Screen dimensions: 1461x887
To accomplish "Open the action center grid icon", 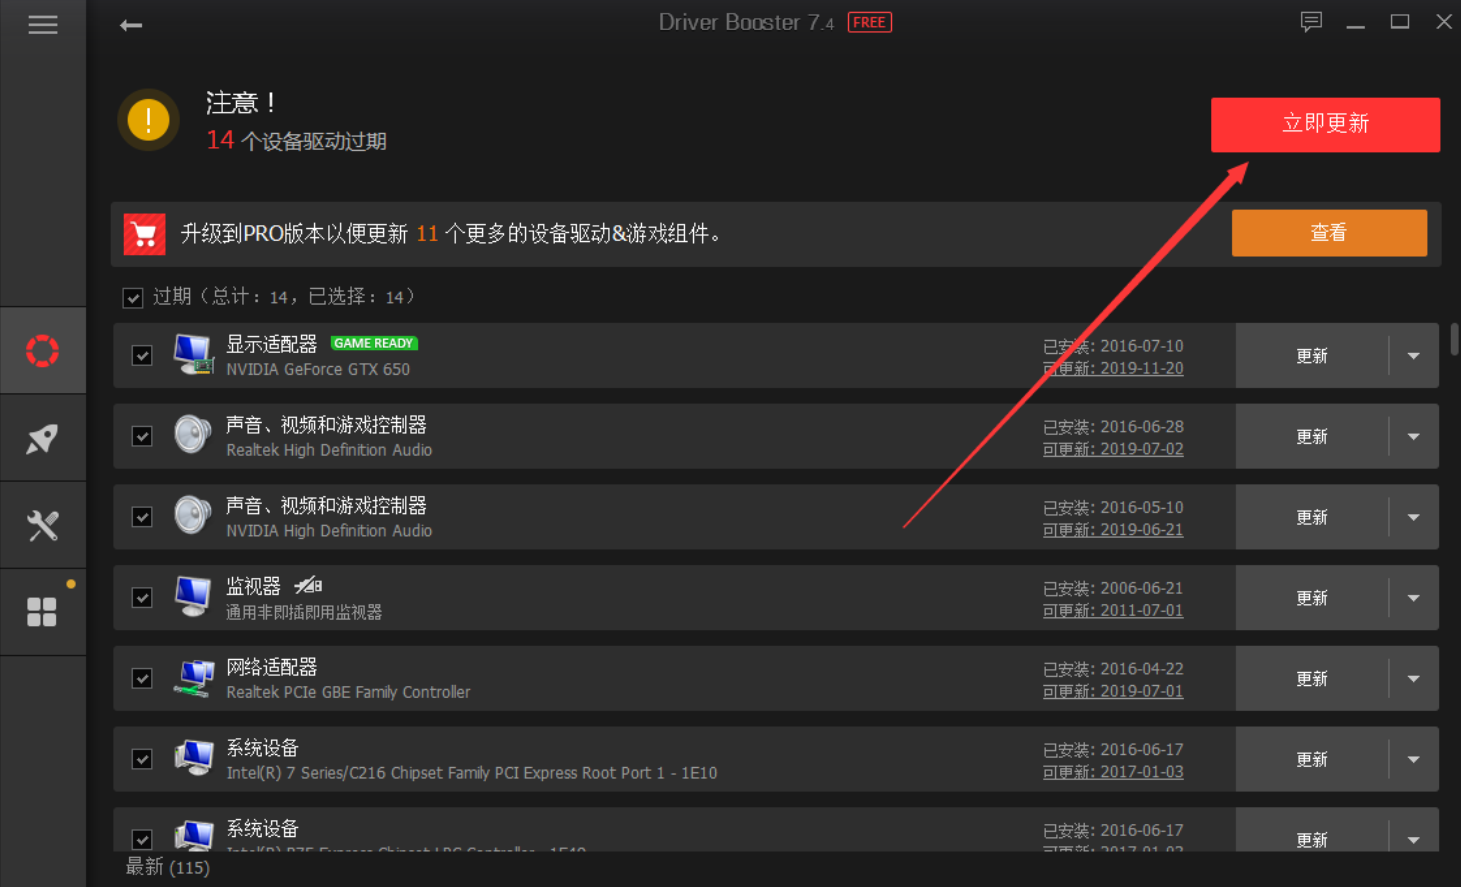I will [x=42, y=612].
